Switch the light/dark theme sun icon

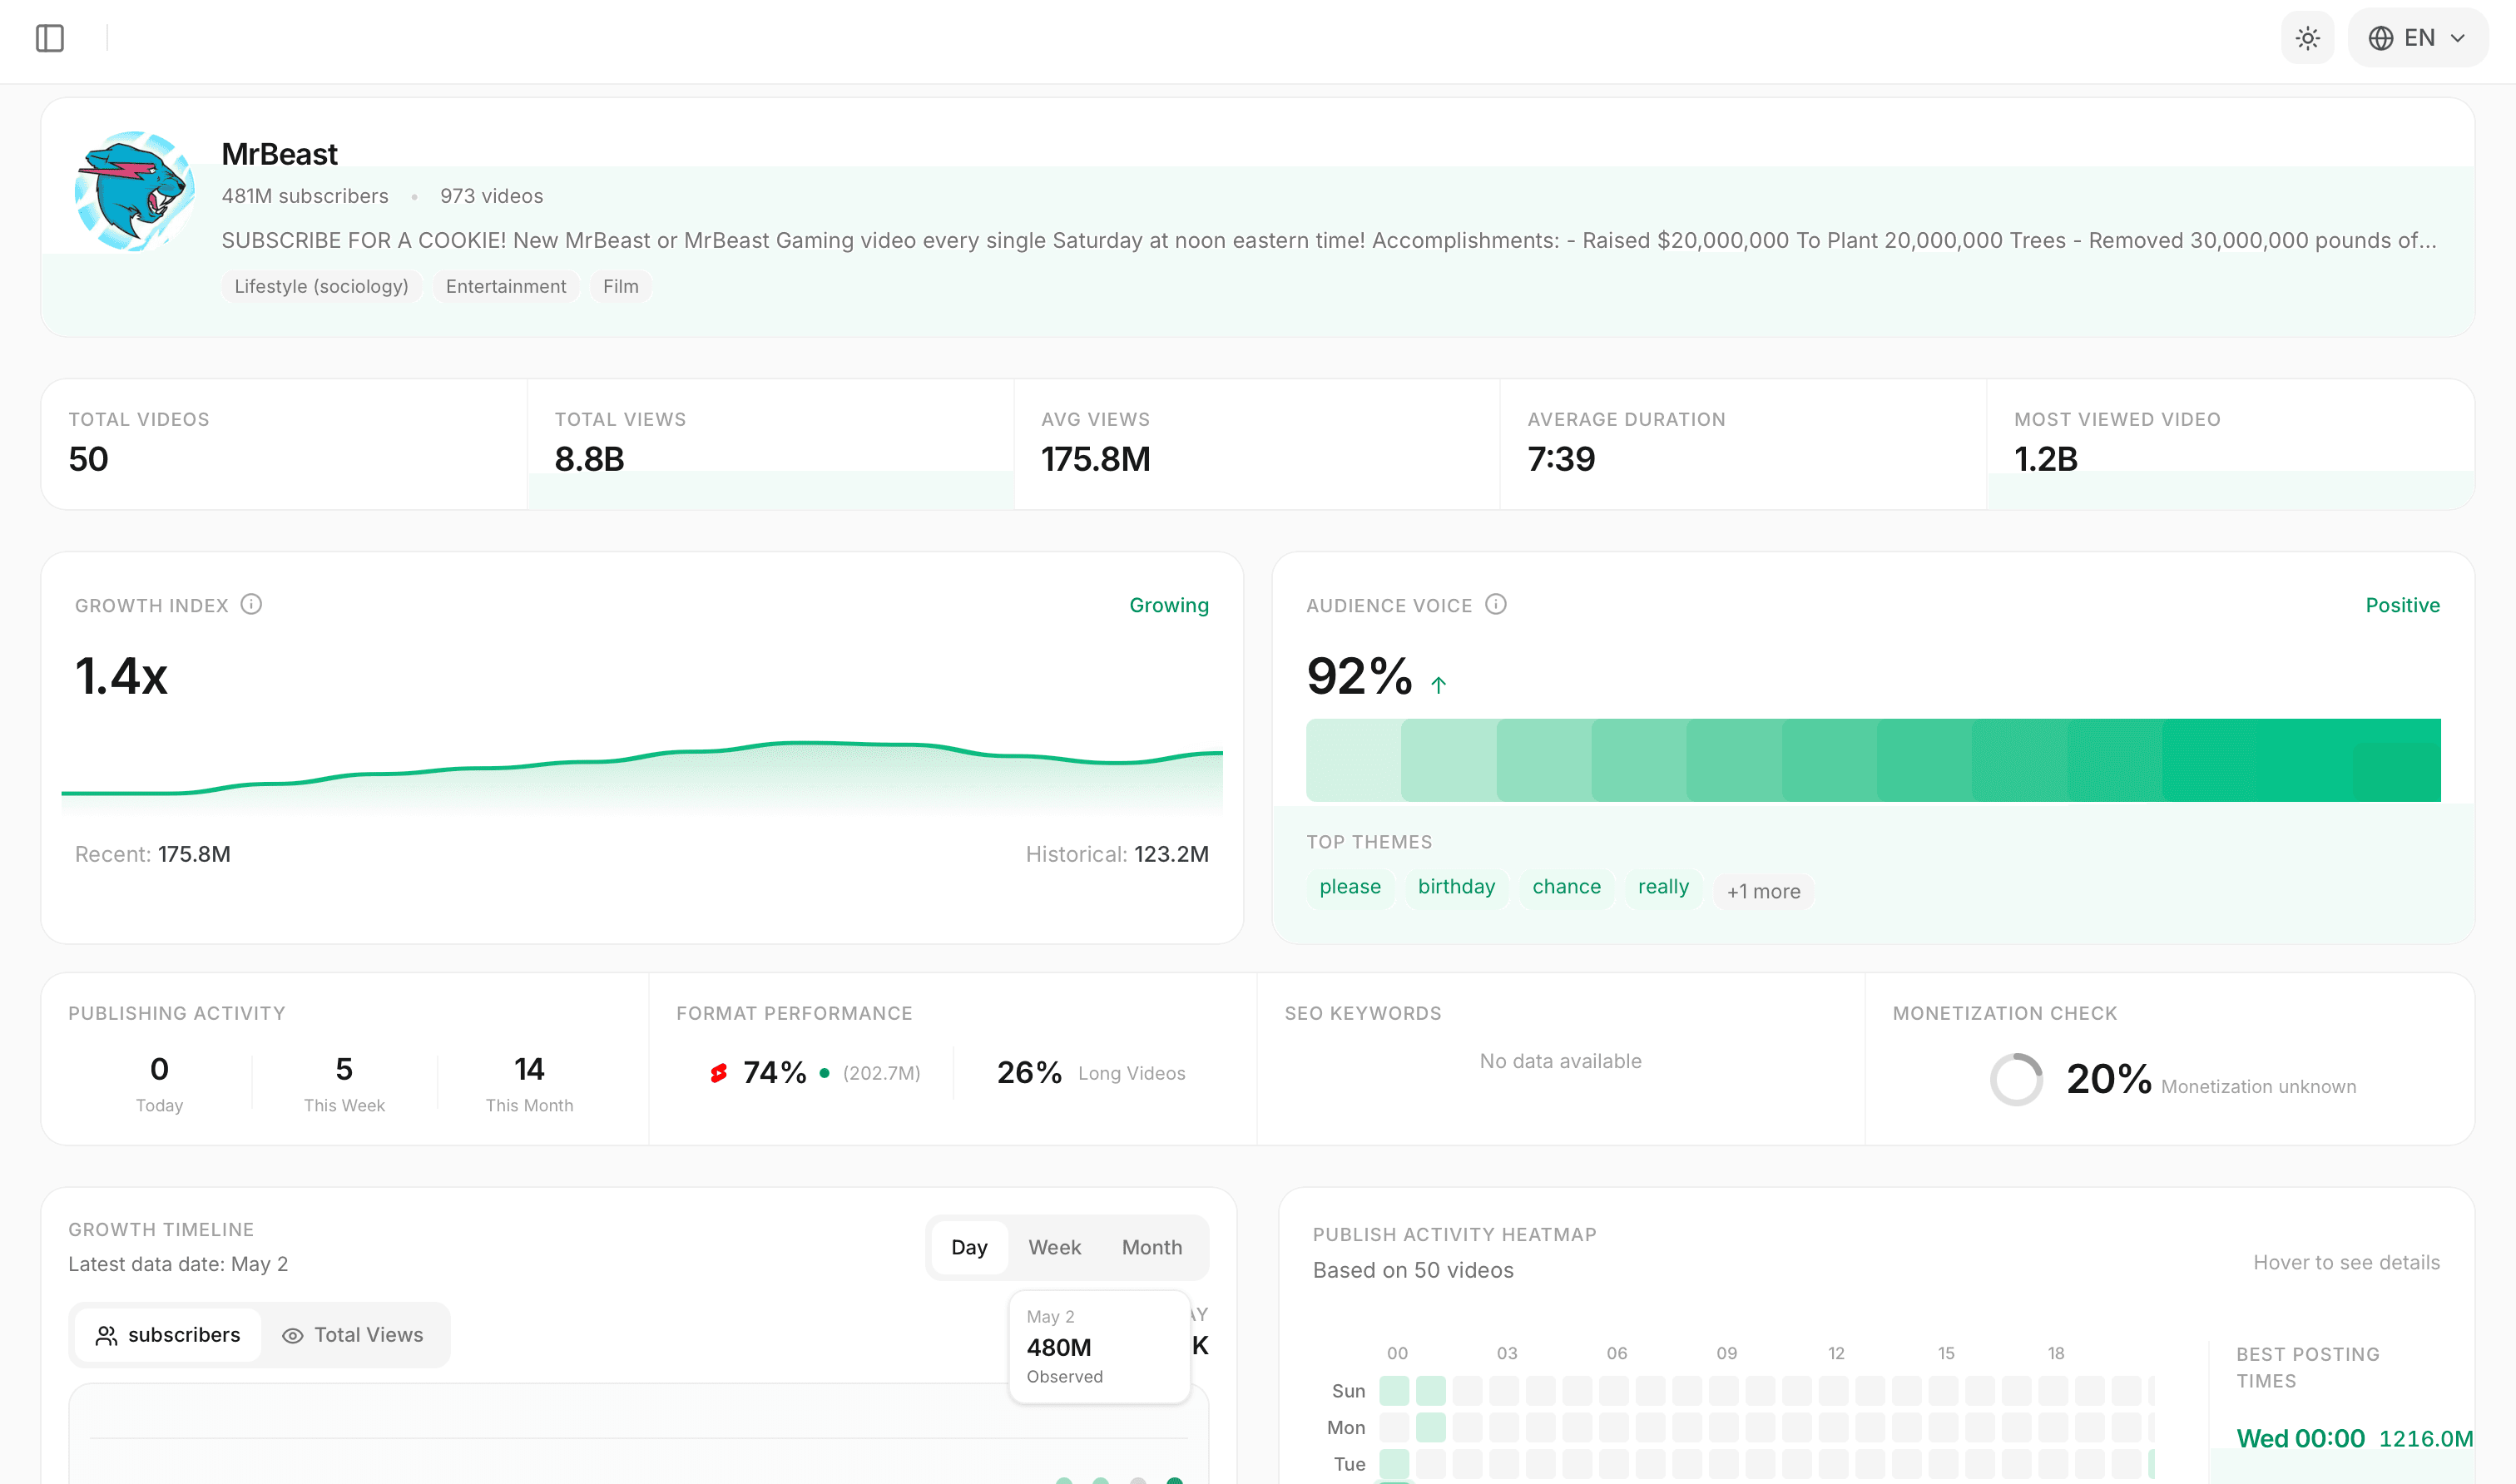pos(2307,38)
